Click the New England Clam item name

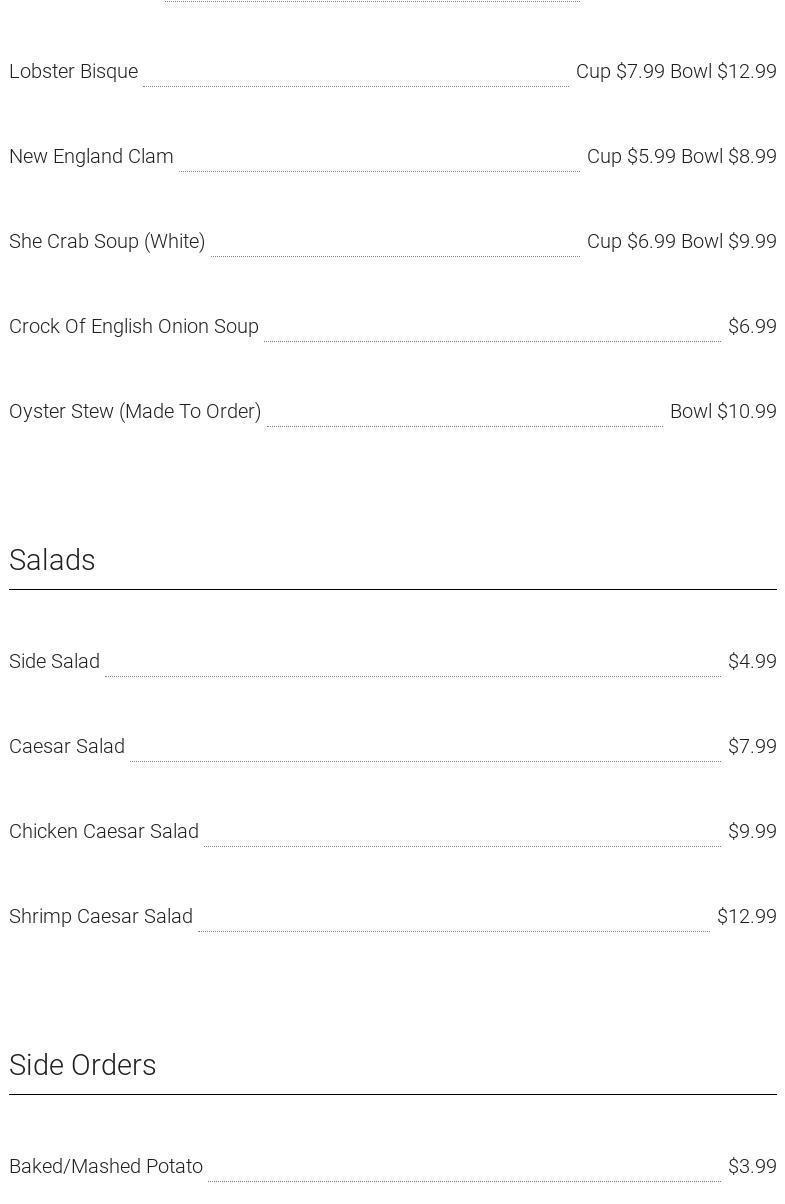point(91,157)
